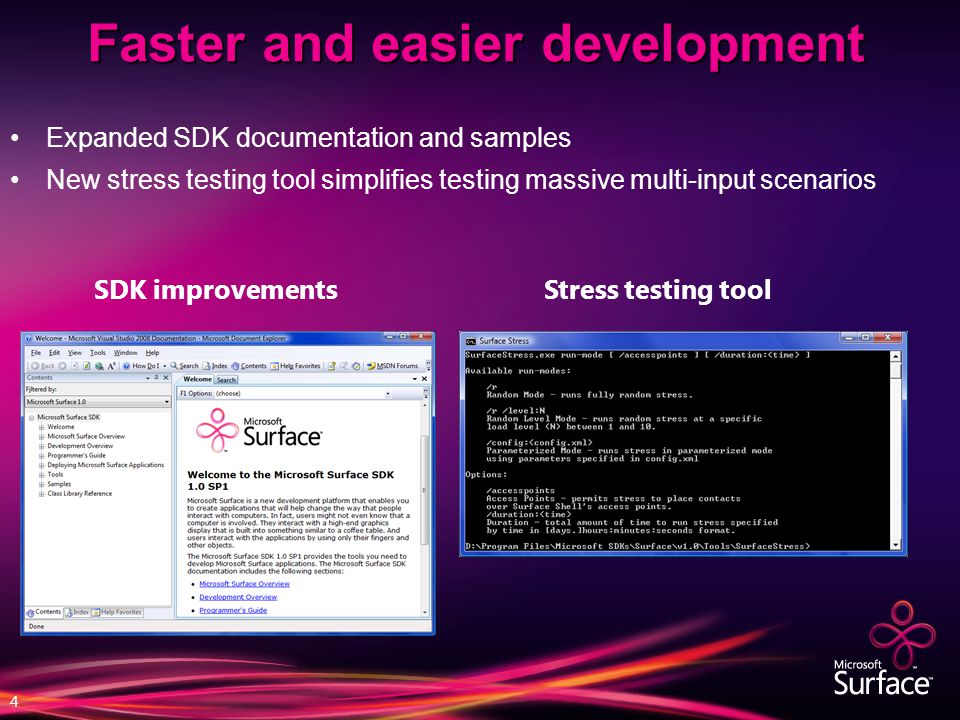This screenshot has height=720, width=960.
Task: Open the Contents panel position dropdown arrow
Action: pos(148,378)
